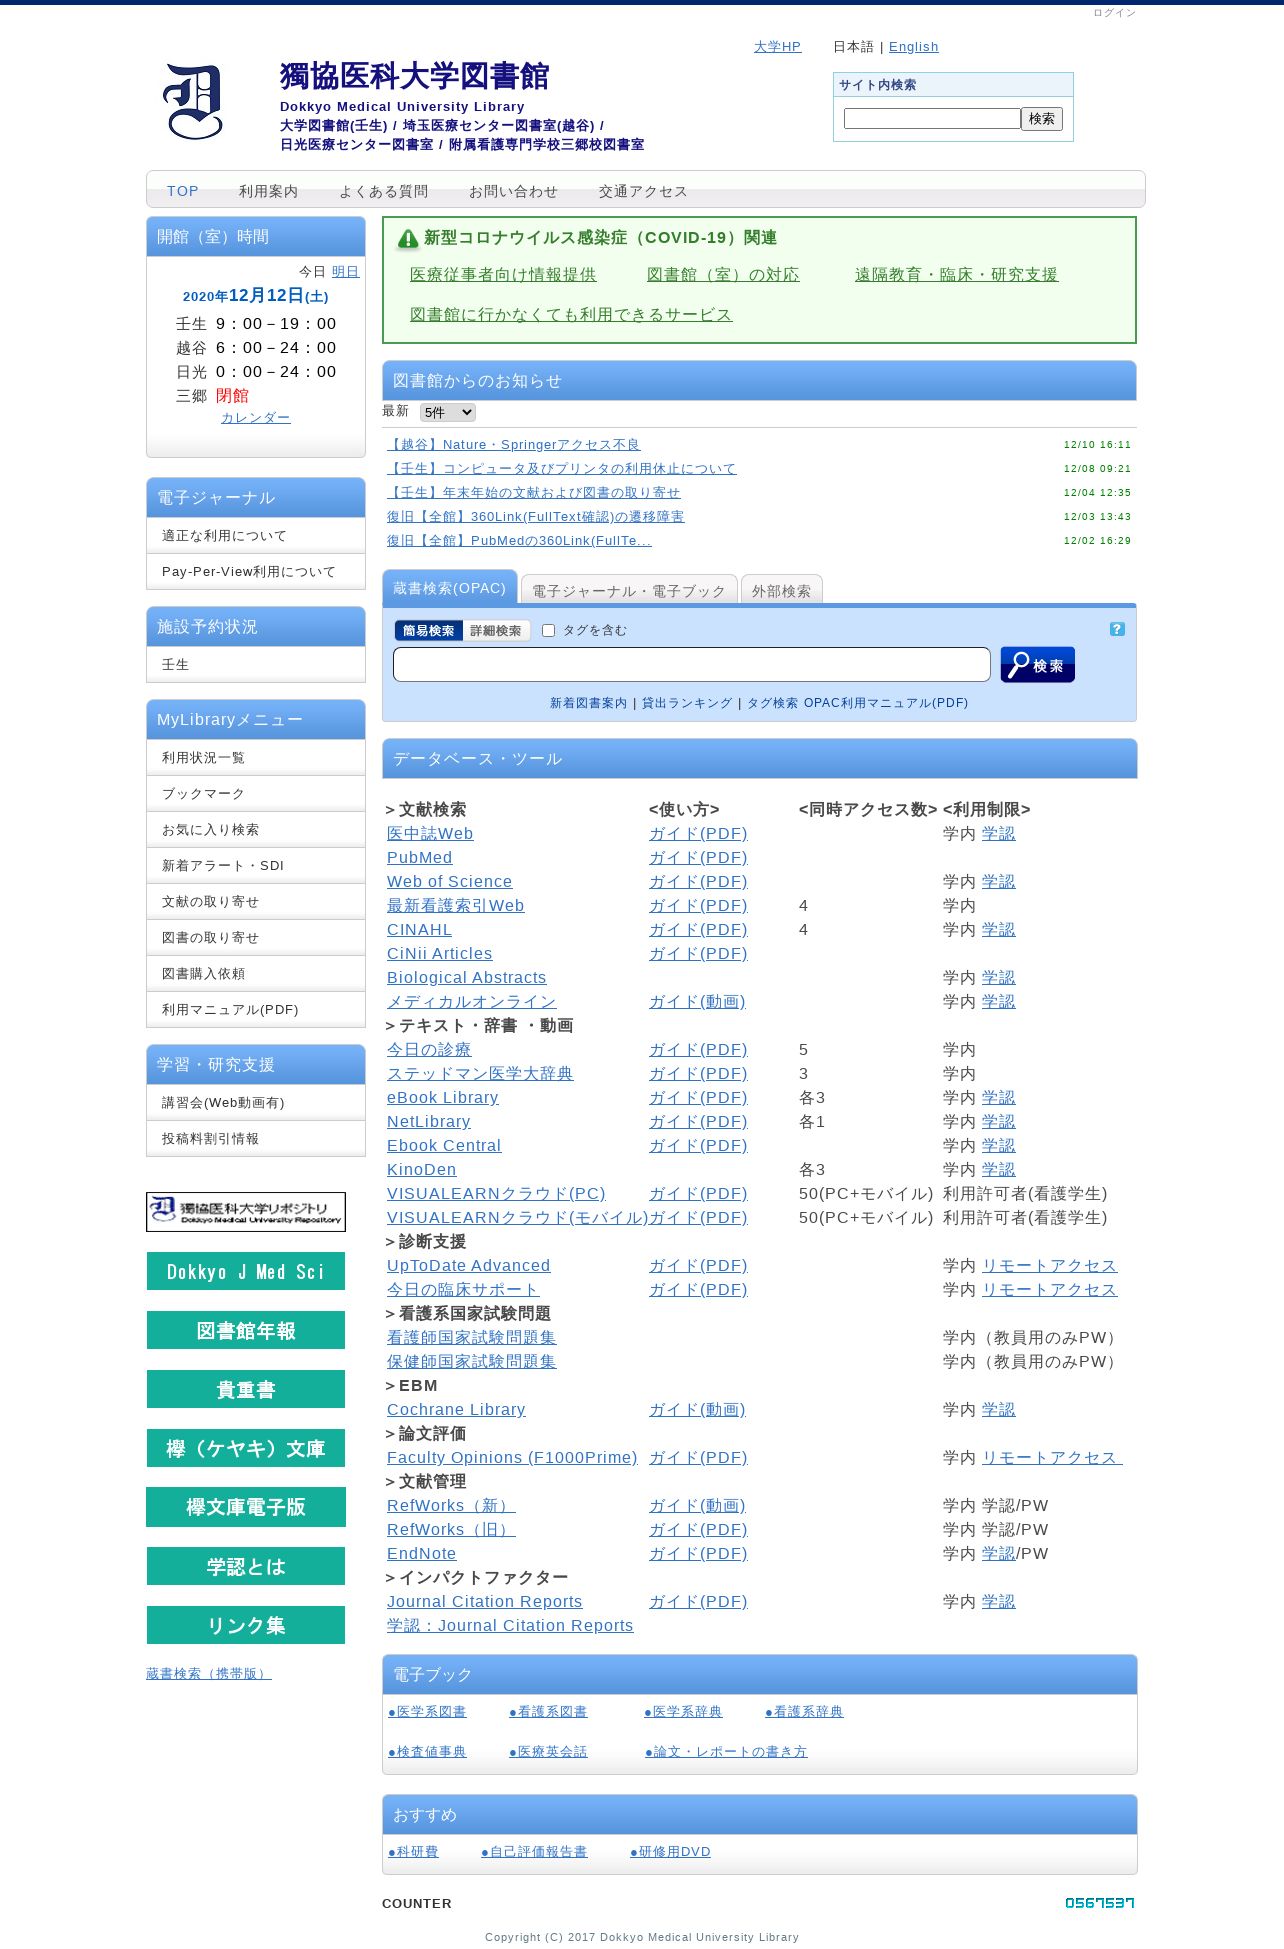The width and height of the screenshot is (1284, 1949).
Task: Open the コンピュータ及びプリンタの利用休止について notice
Action: tap(562, 469)
